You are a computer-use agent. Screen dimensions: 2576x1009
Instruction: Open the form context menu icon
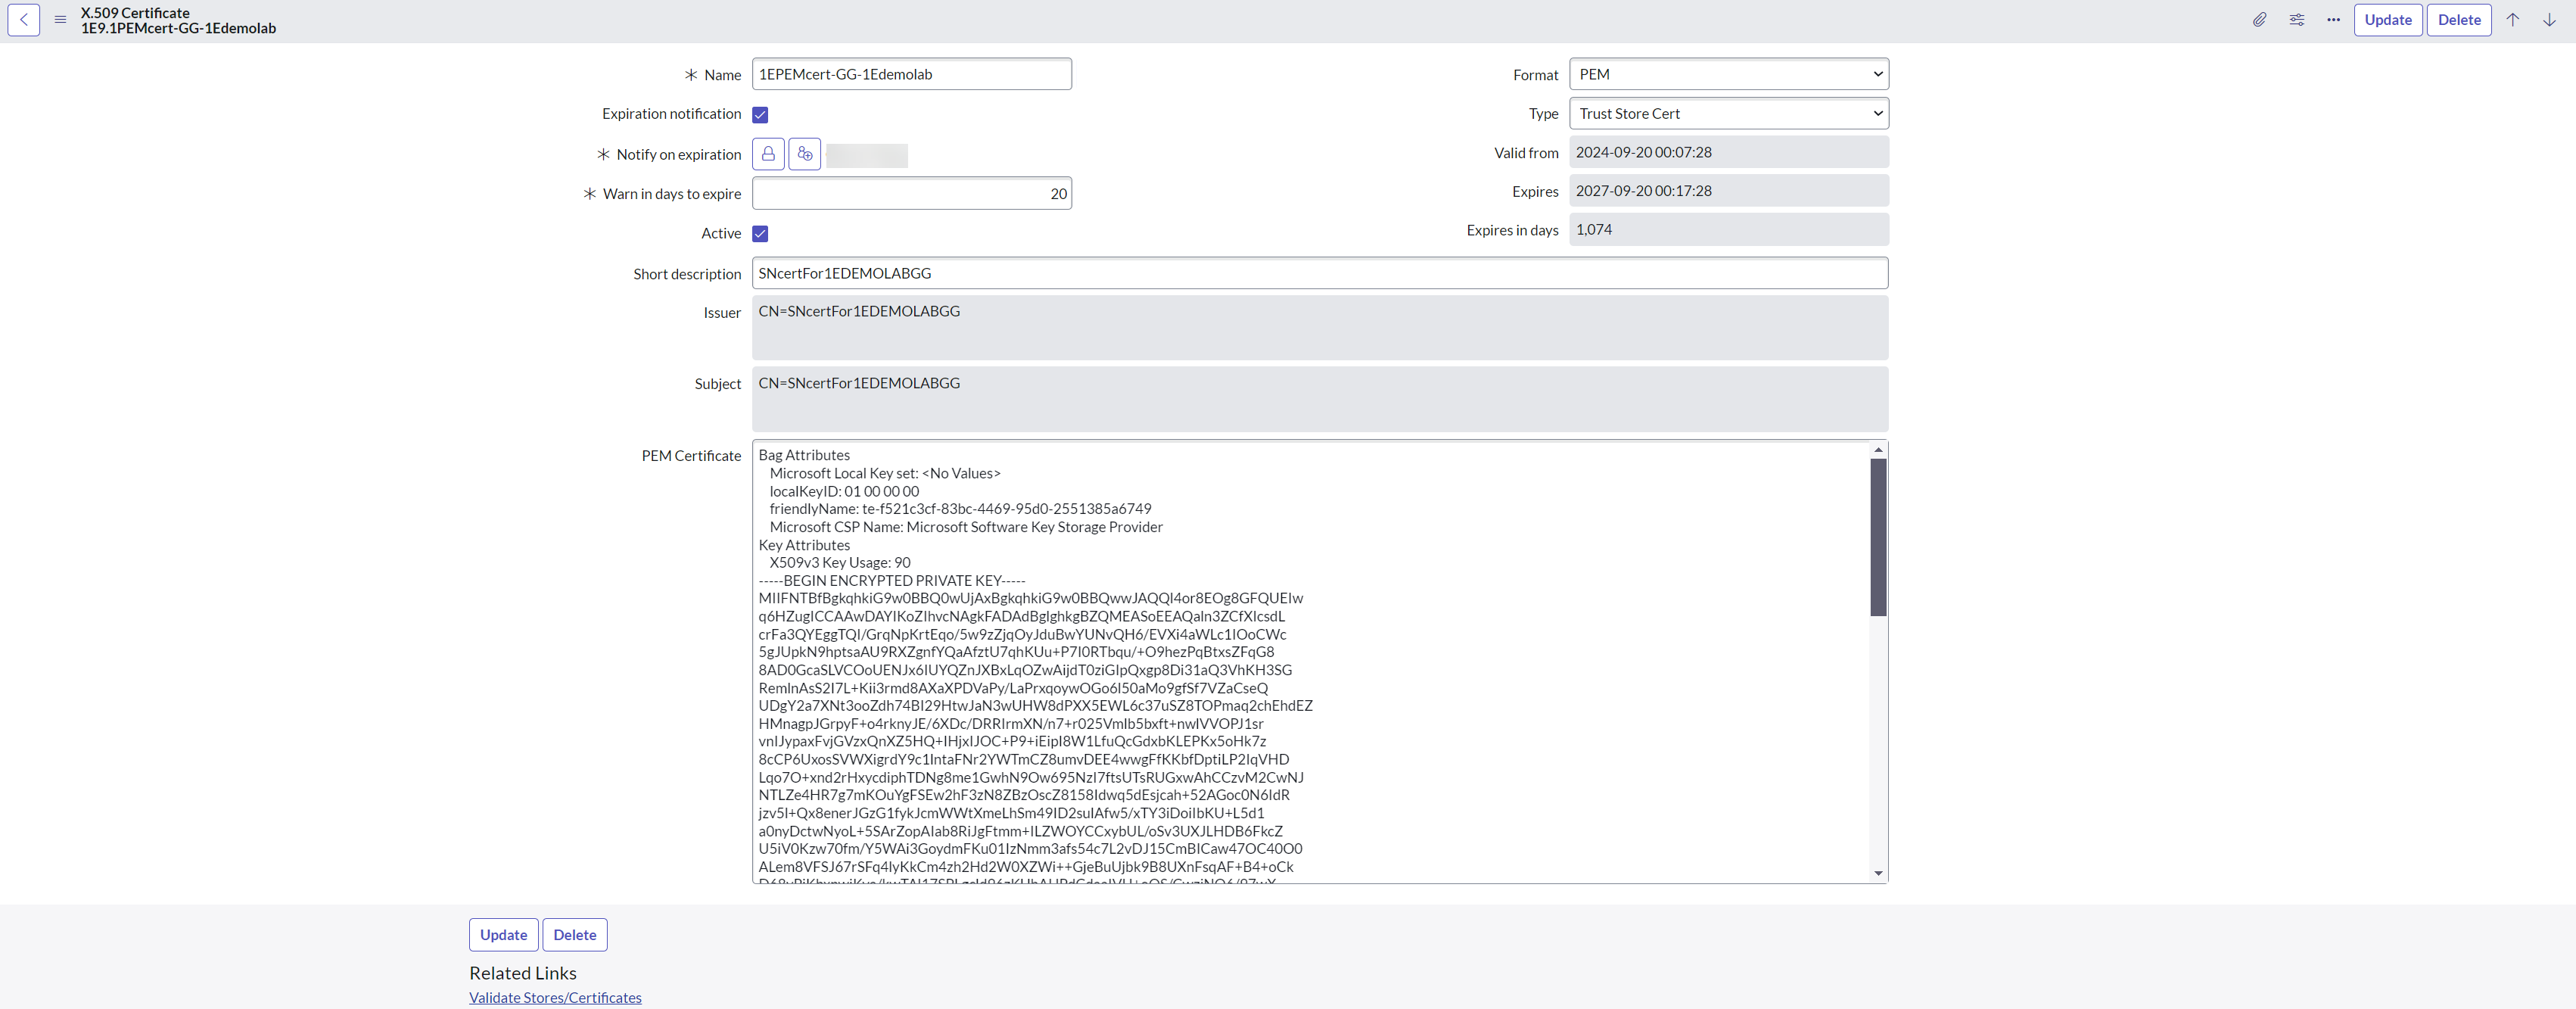pos(60,20)
